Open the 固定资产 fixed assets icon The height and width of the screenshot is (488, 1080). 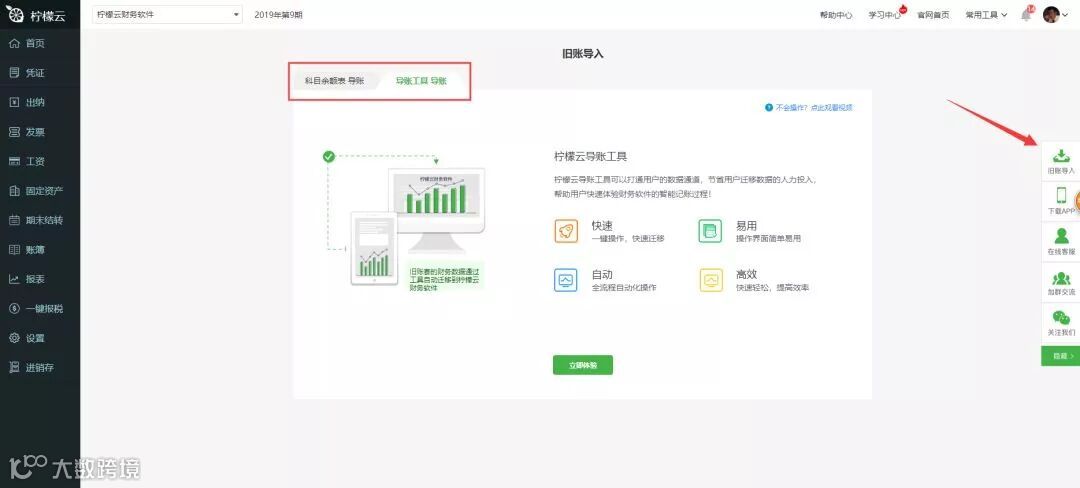pos(14,191)
